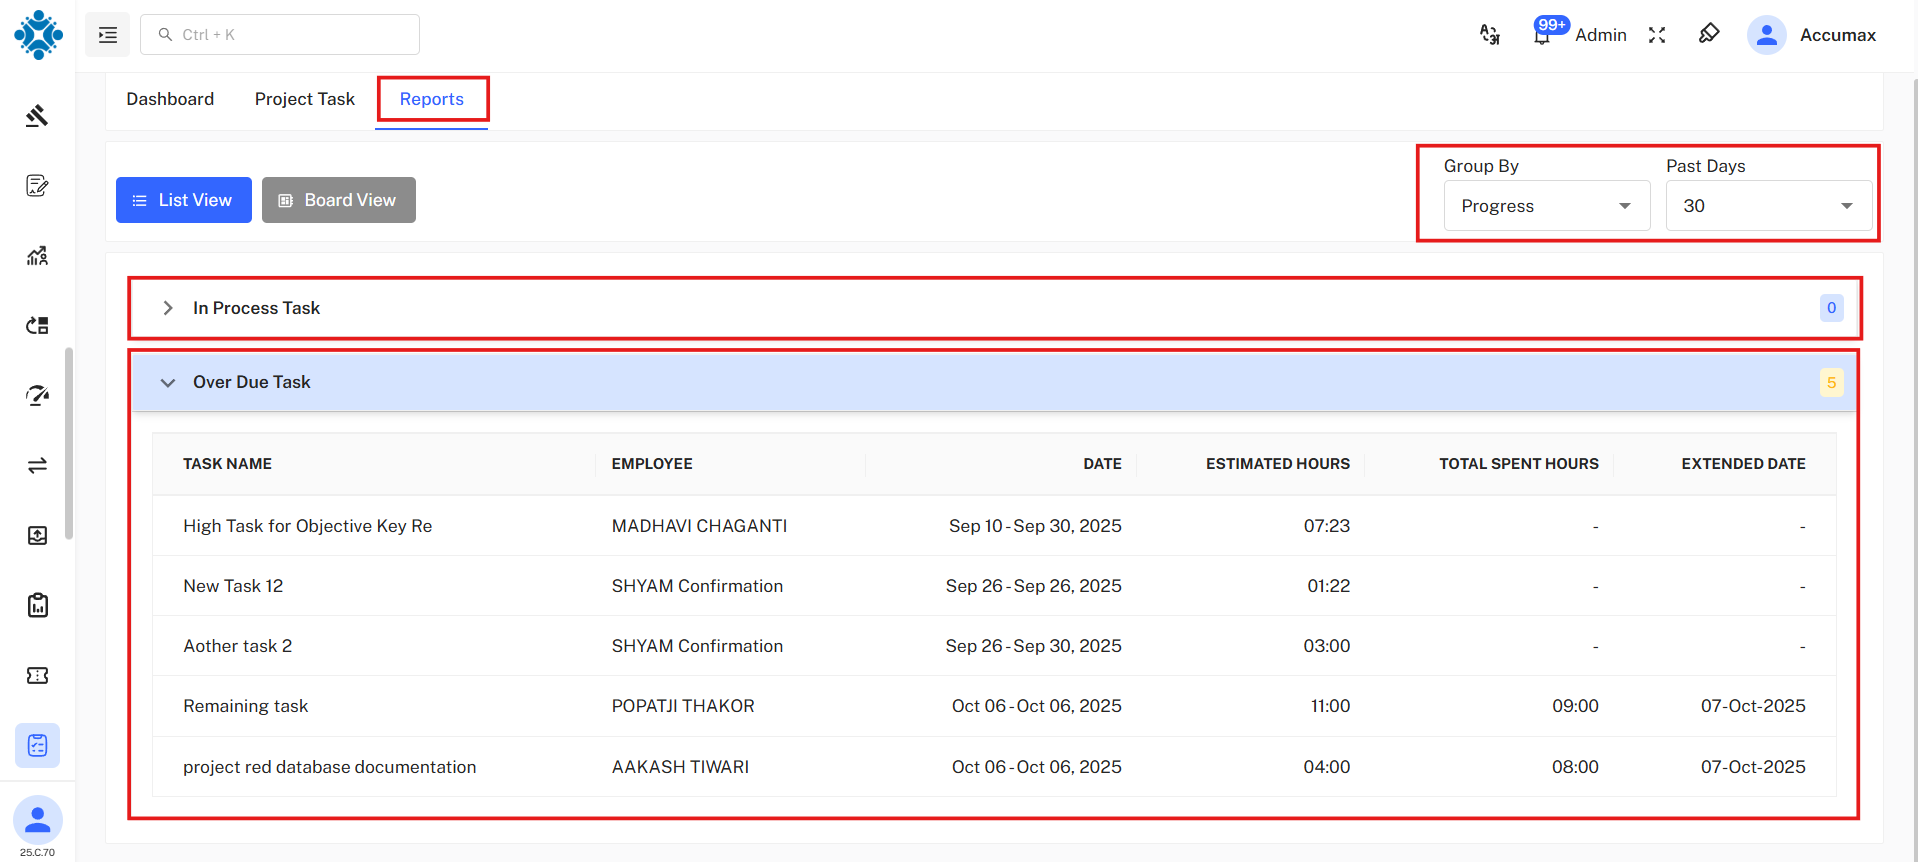Select the highlighted task checklist sidebar icon
Image resolution: width=1918 pixels, height=862 pixels.
click(x=37, y=746)
